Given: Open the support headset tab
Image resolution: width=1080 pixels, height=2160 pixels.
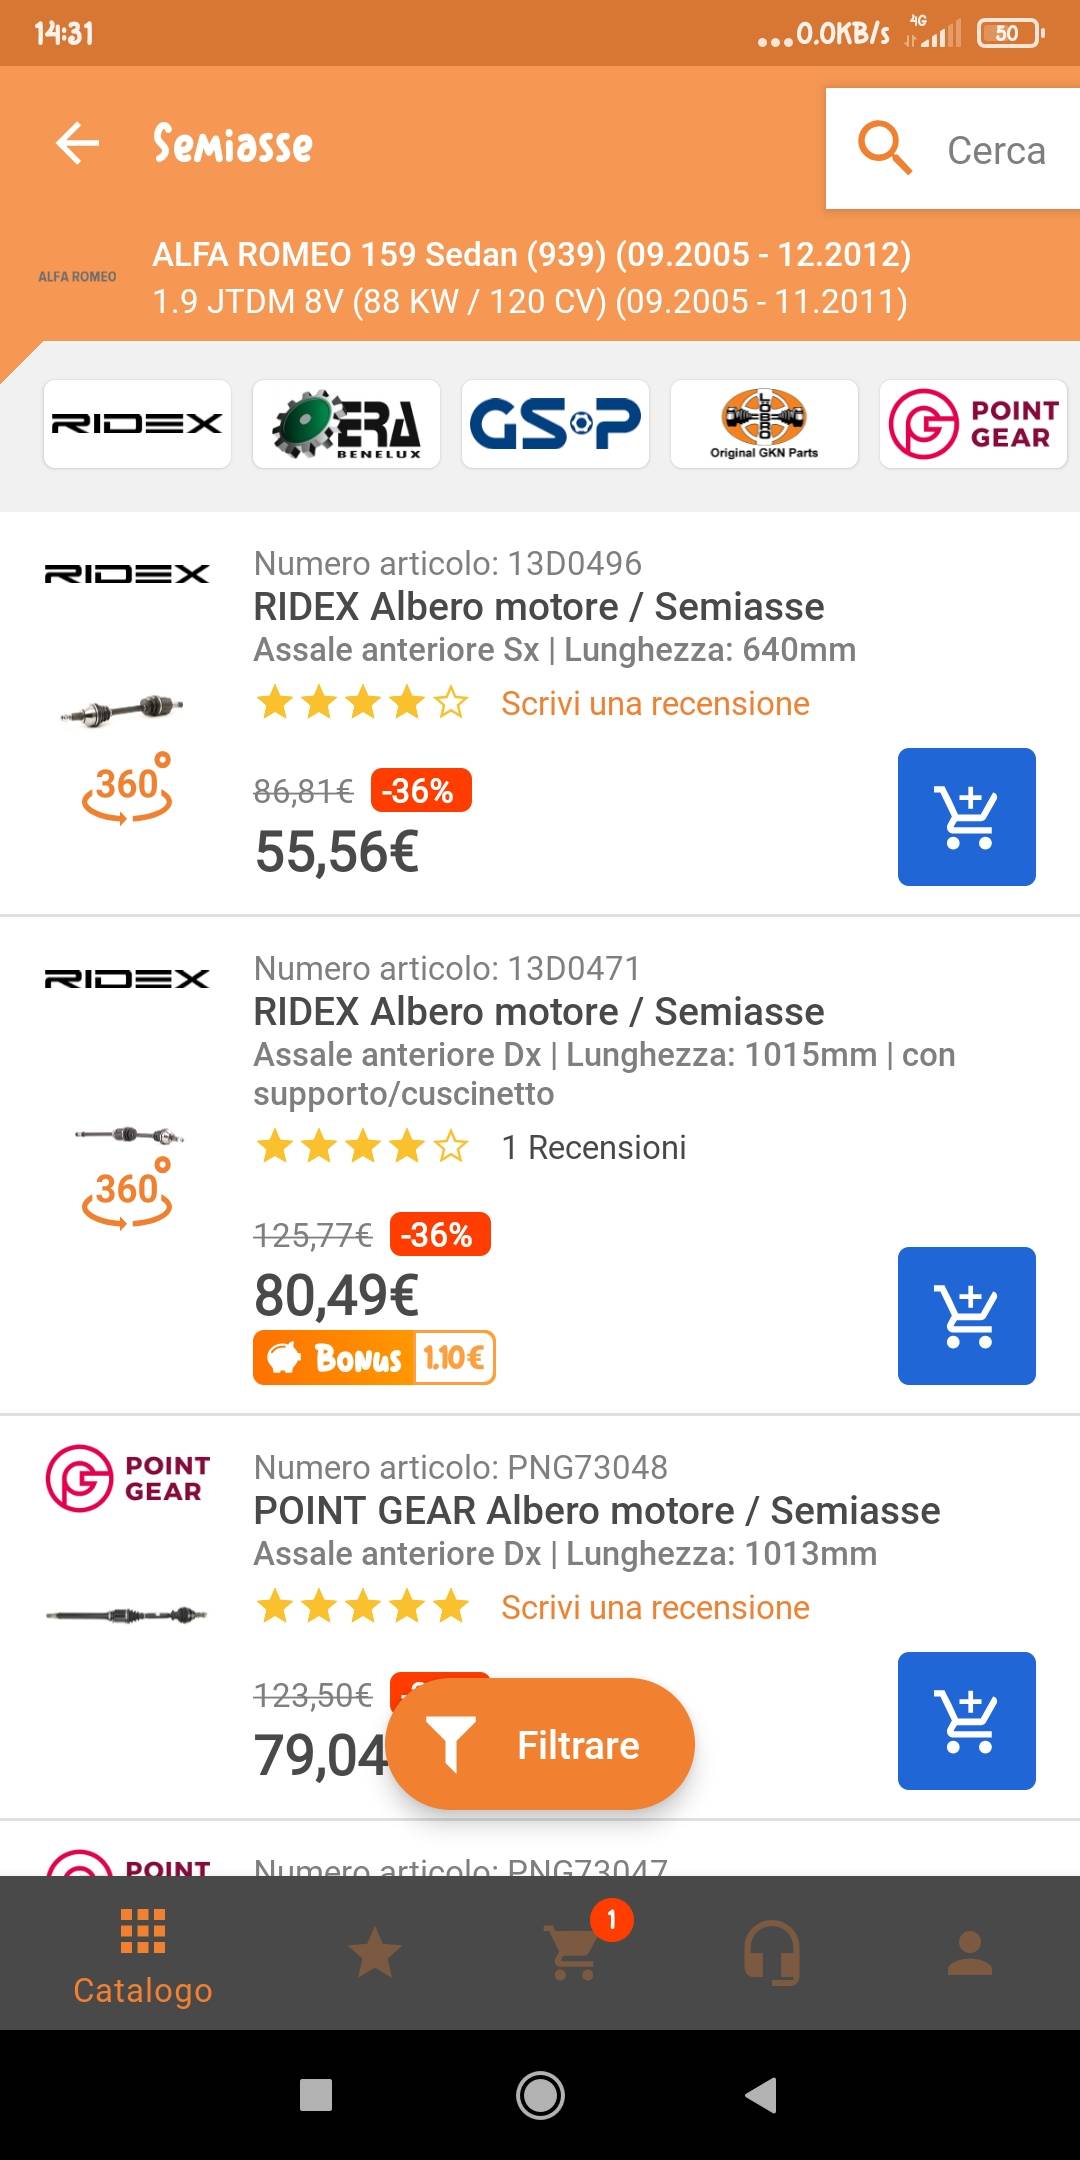Looking at the screenshot, I should coord(771,1953).
